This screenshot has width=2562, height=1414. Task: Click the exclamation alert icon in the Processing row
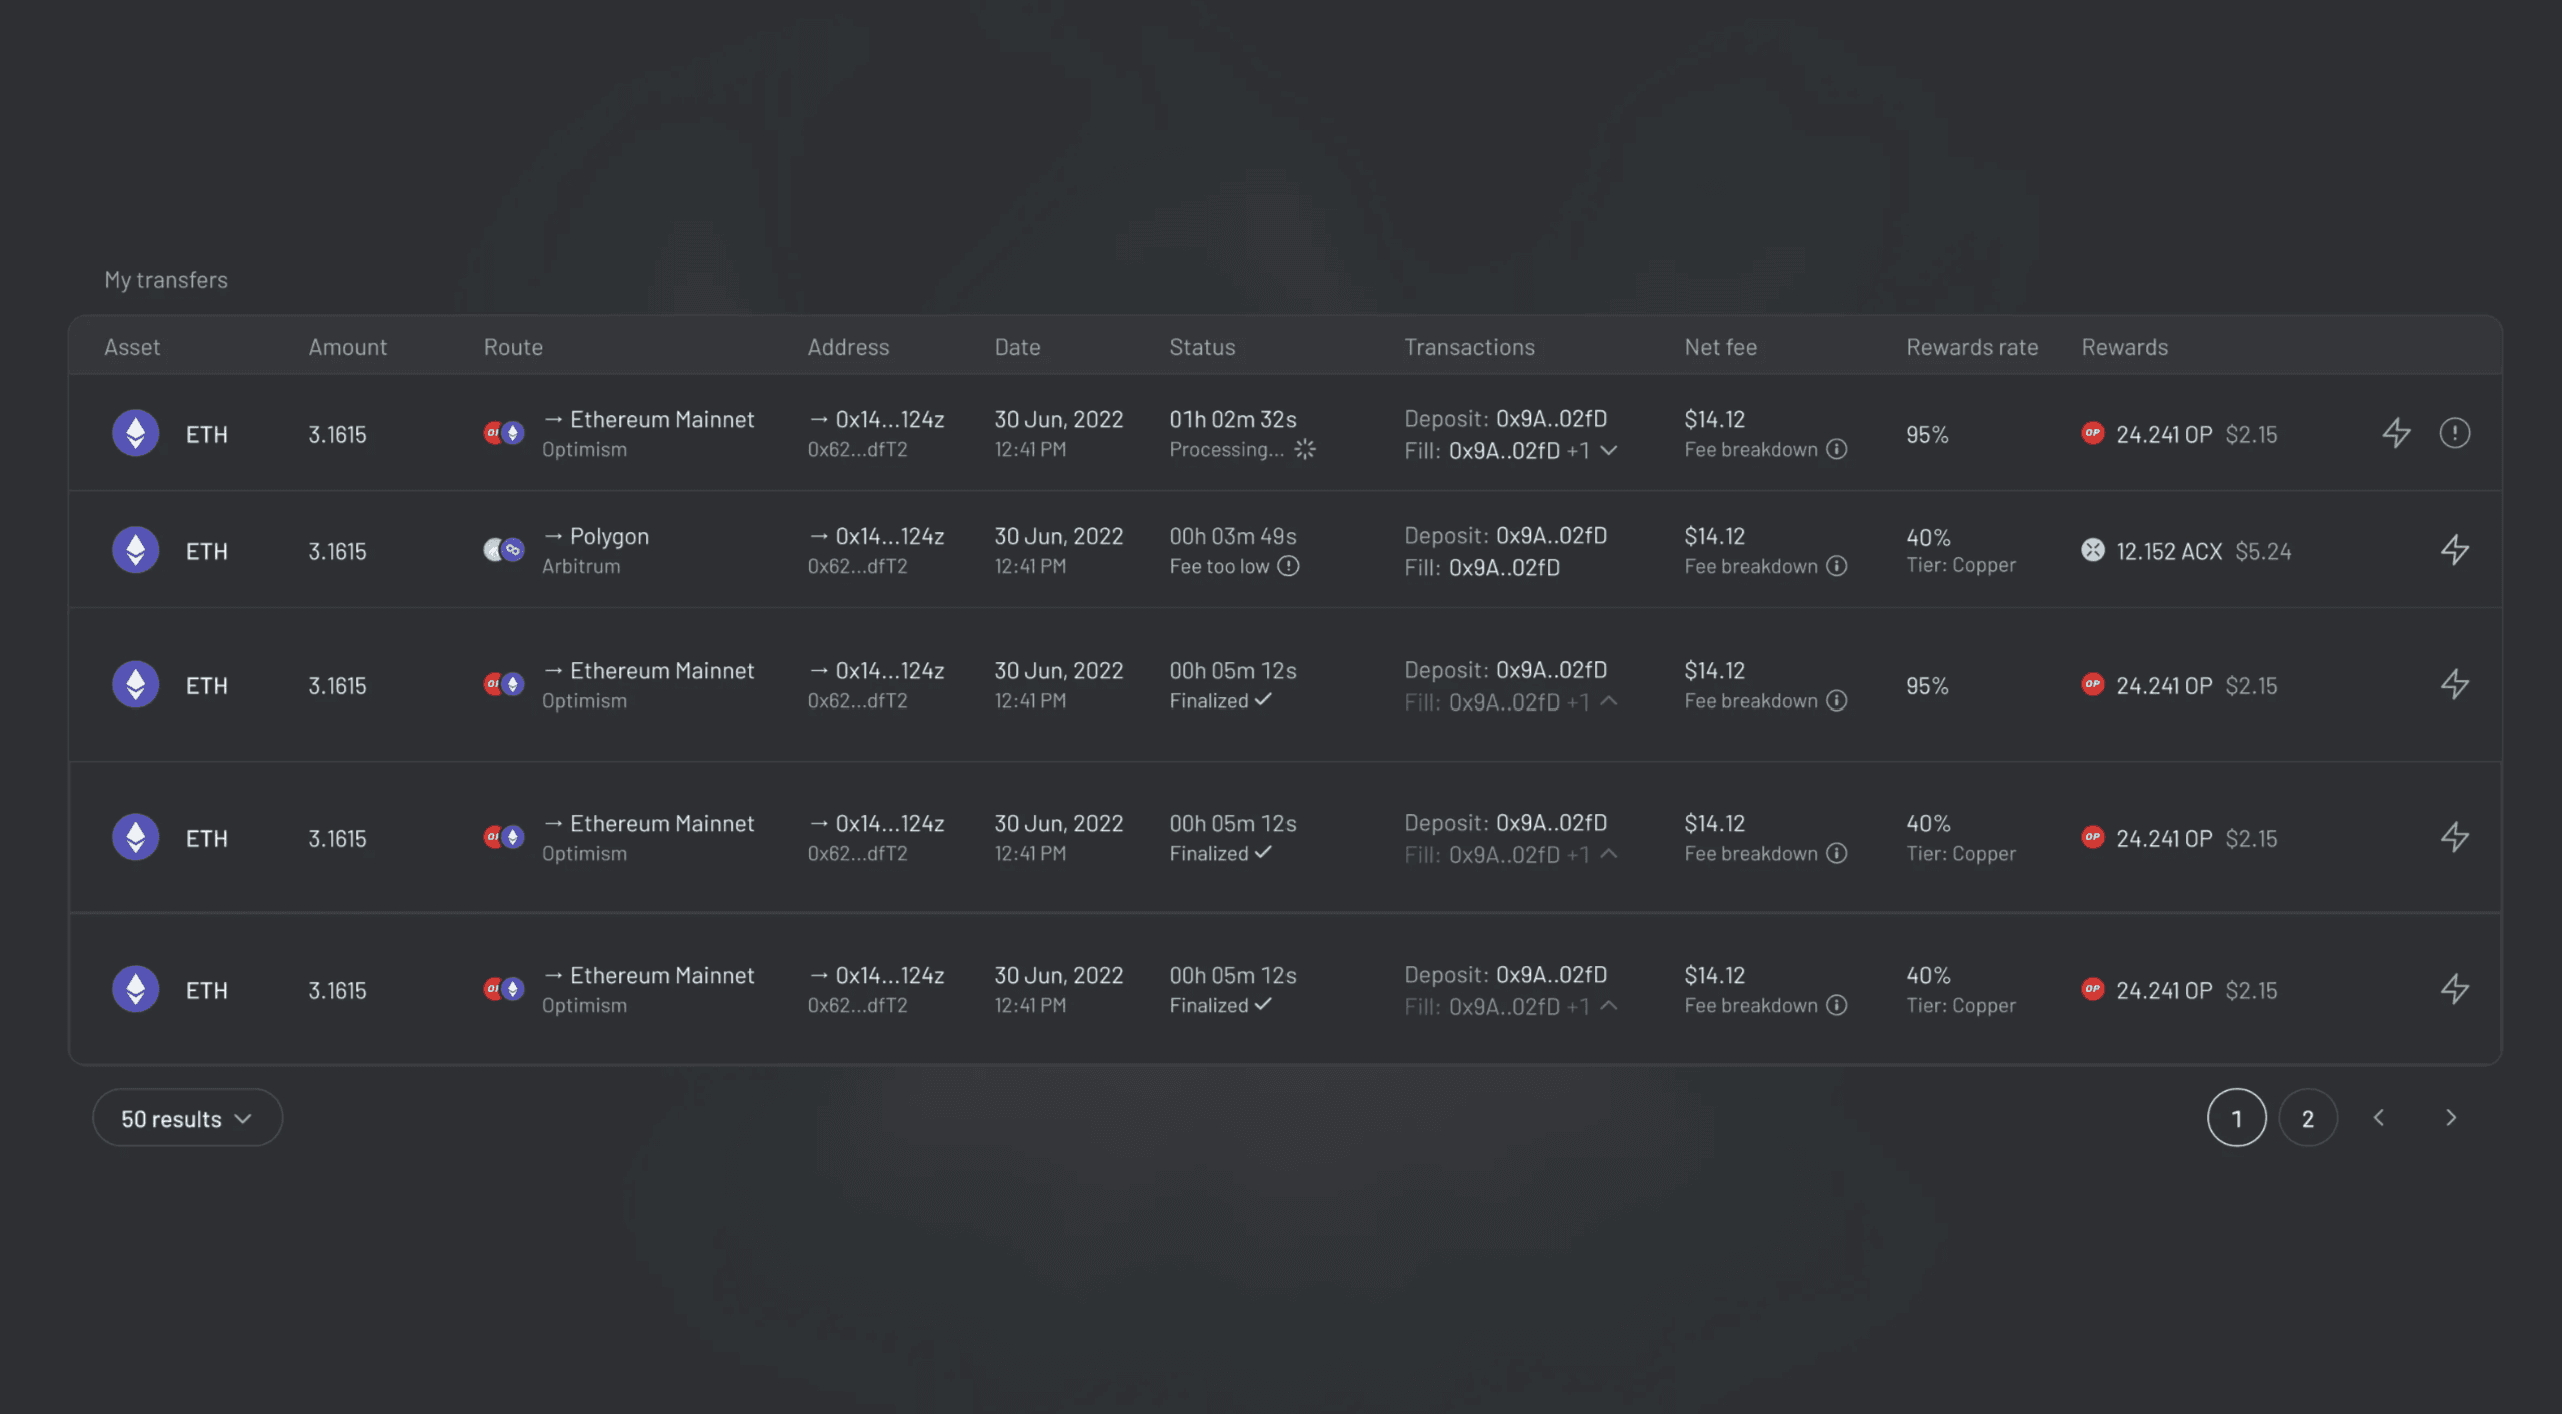tap(2454, 433)
